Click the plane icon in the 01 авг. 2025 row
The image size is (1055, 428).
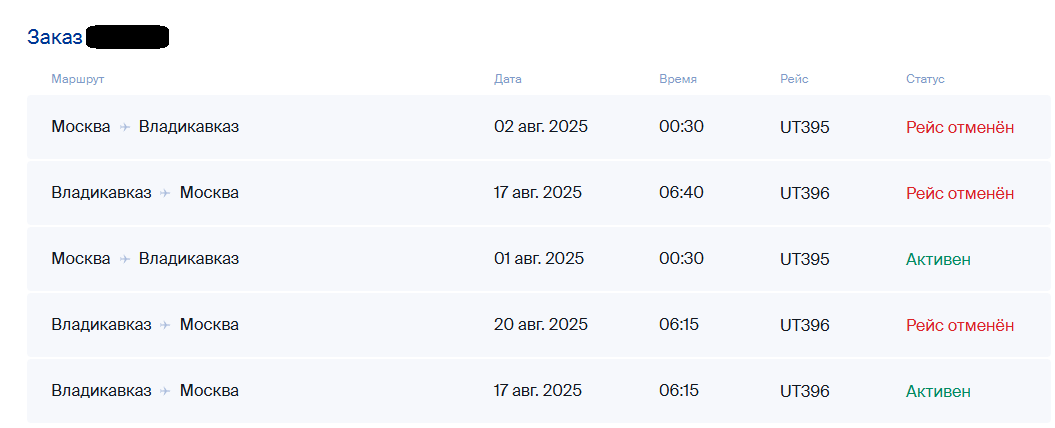(125, 259)
